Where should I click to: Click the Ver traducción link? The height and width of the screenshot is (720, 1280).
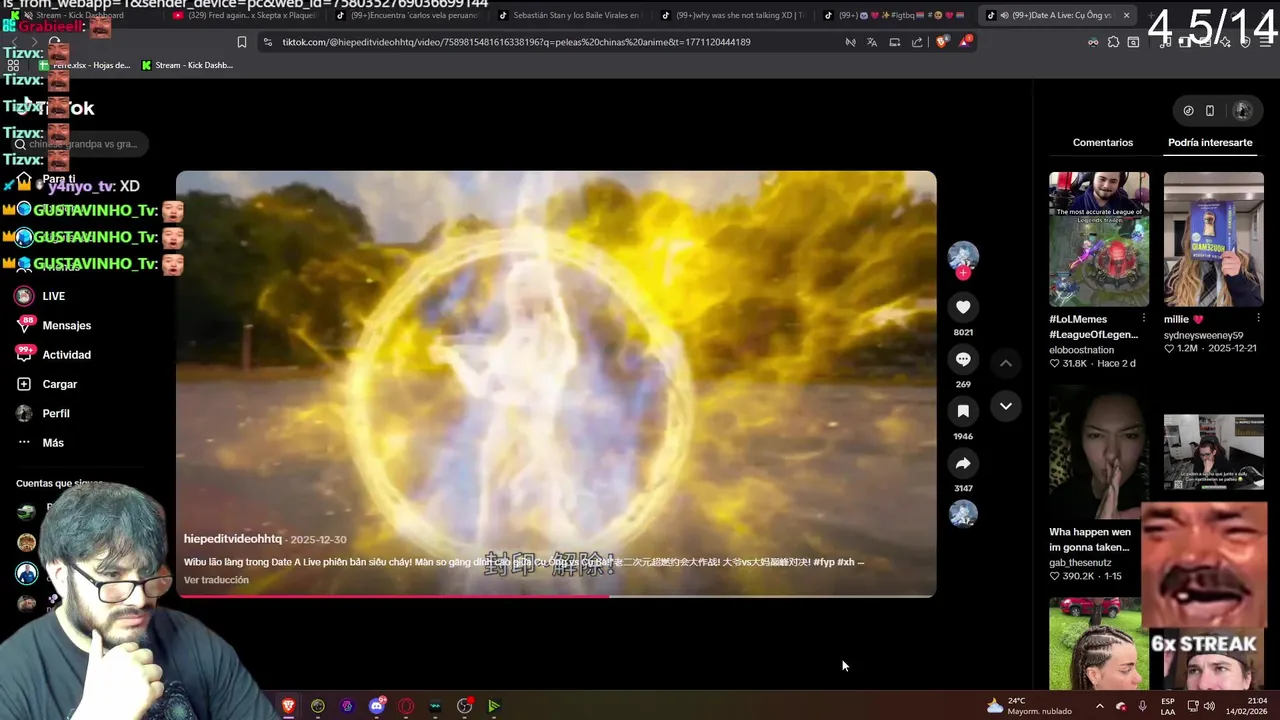tap(216, 580)
